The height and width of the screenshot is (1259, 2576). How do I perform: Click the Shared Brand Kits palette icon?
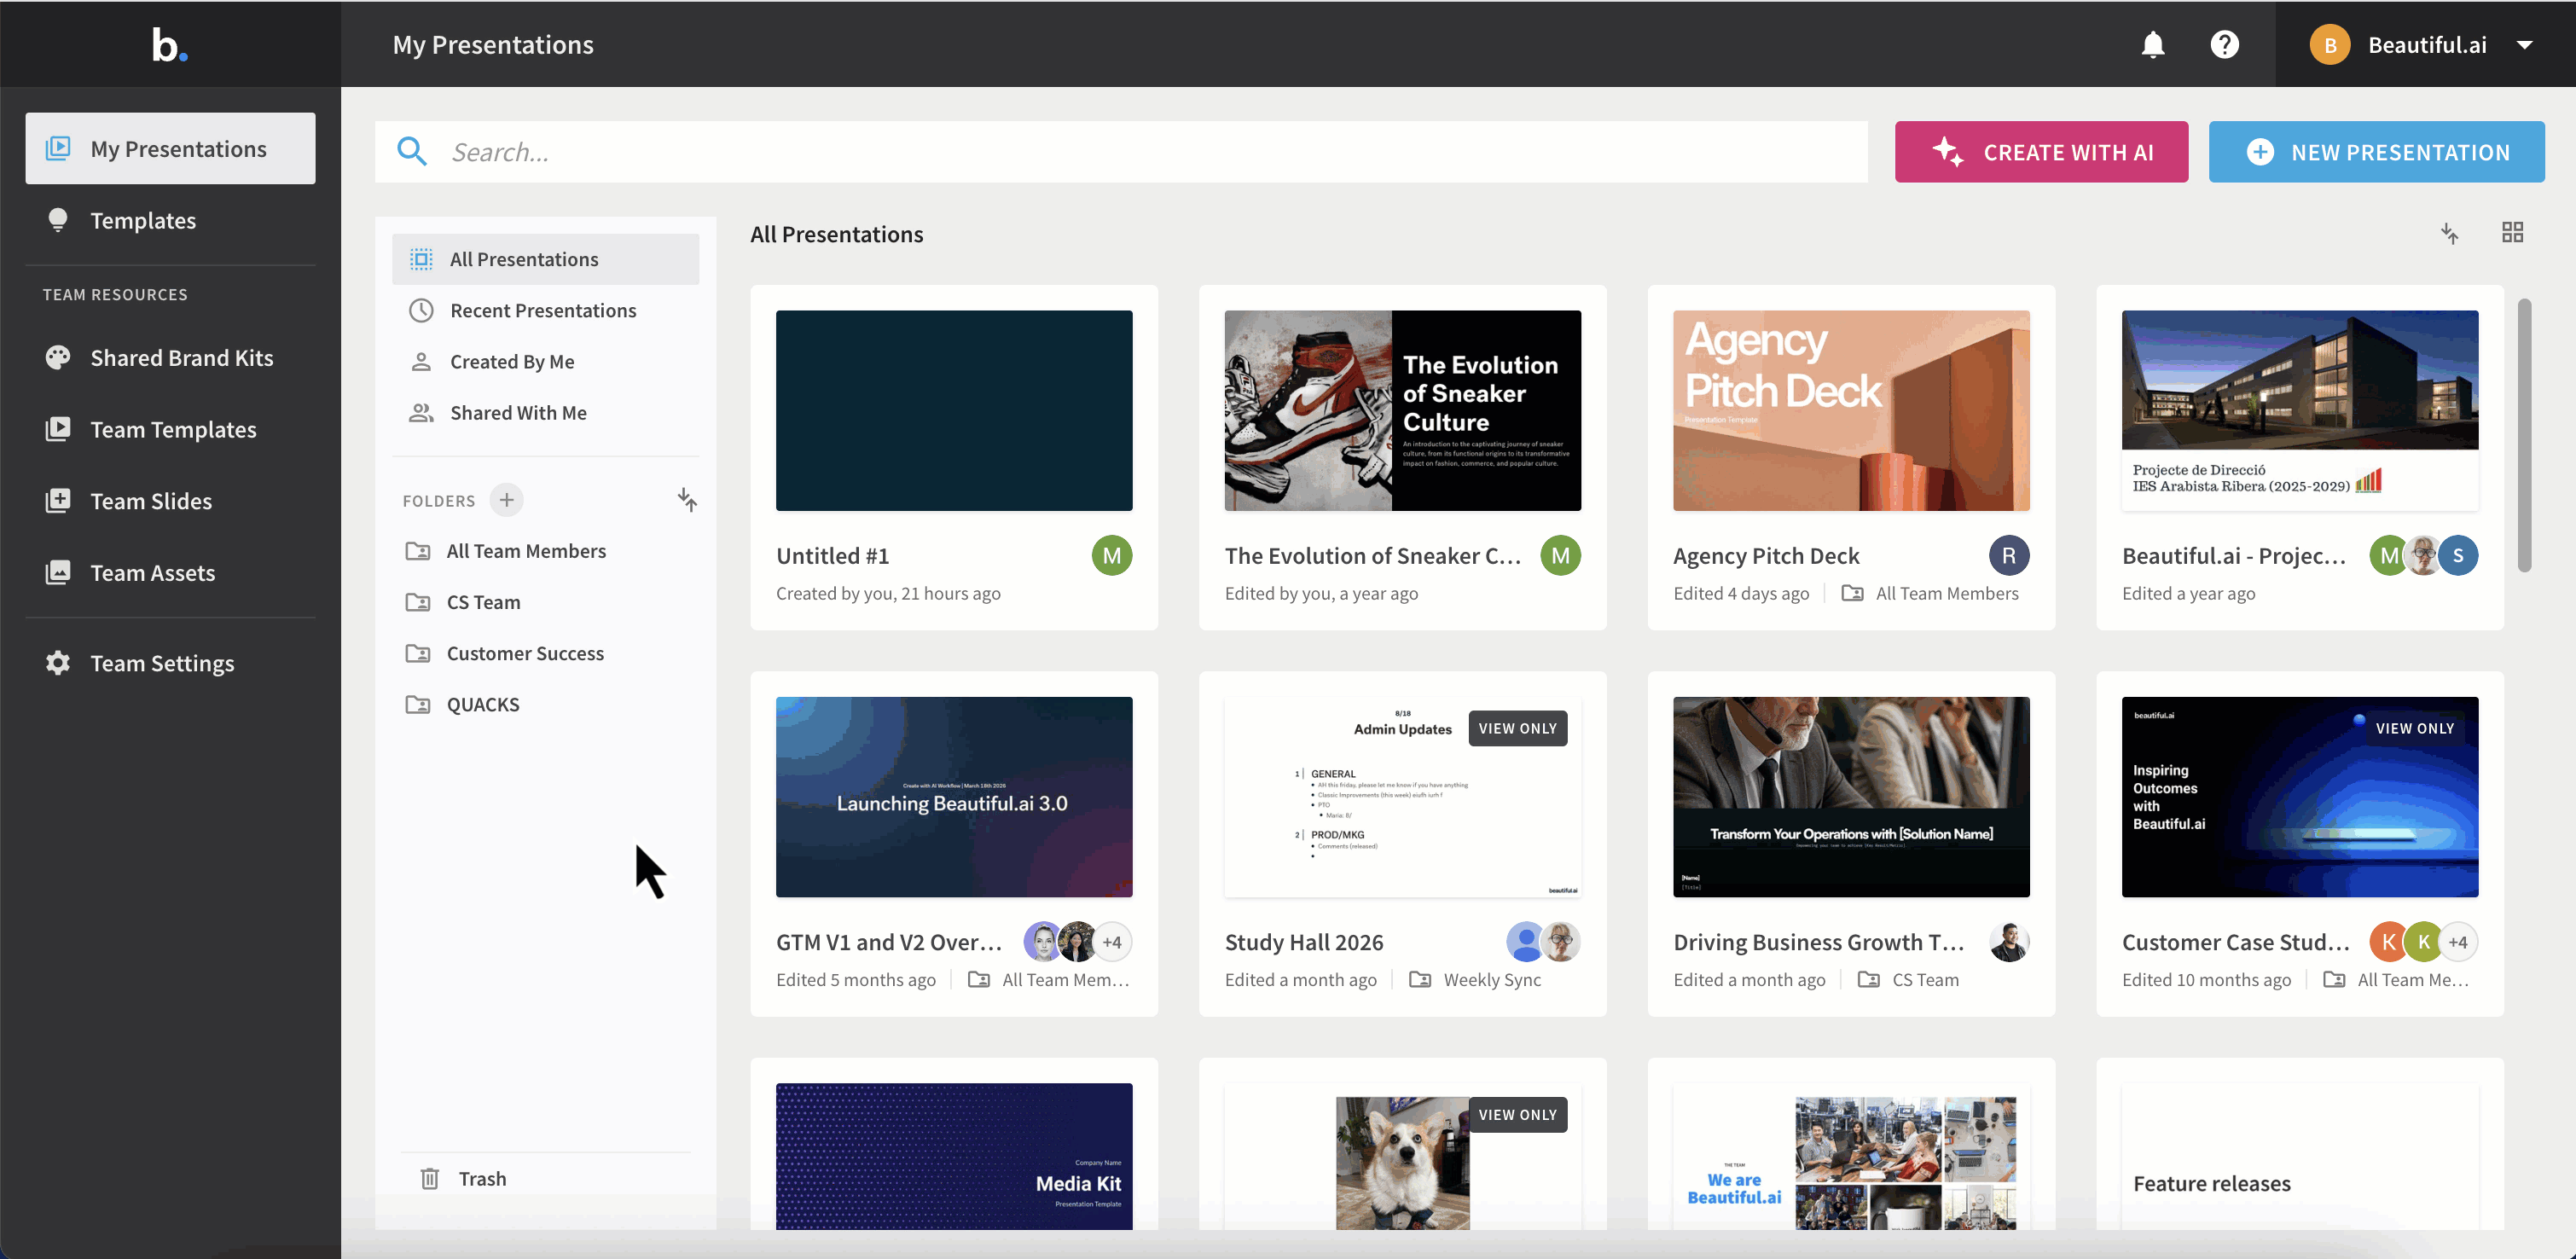pos(58,358)
